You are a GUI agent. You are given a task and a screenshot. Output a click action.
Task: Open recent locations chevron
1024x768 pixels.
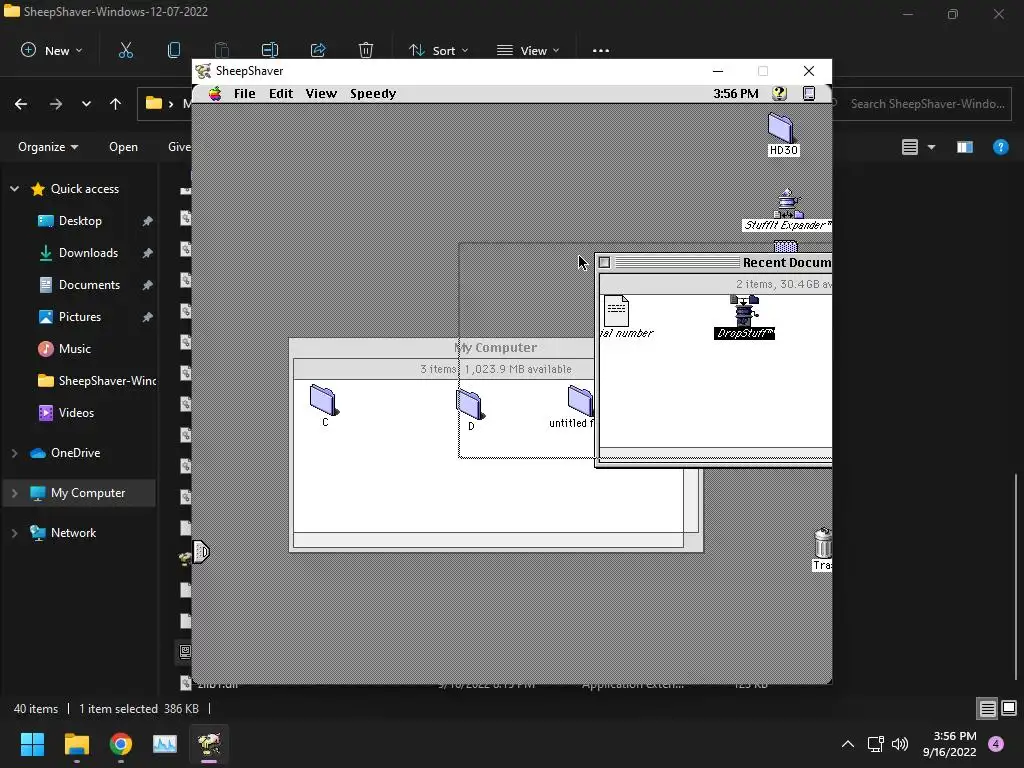point(86,104)
